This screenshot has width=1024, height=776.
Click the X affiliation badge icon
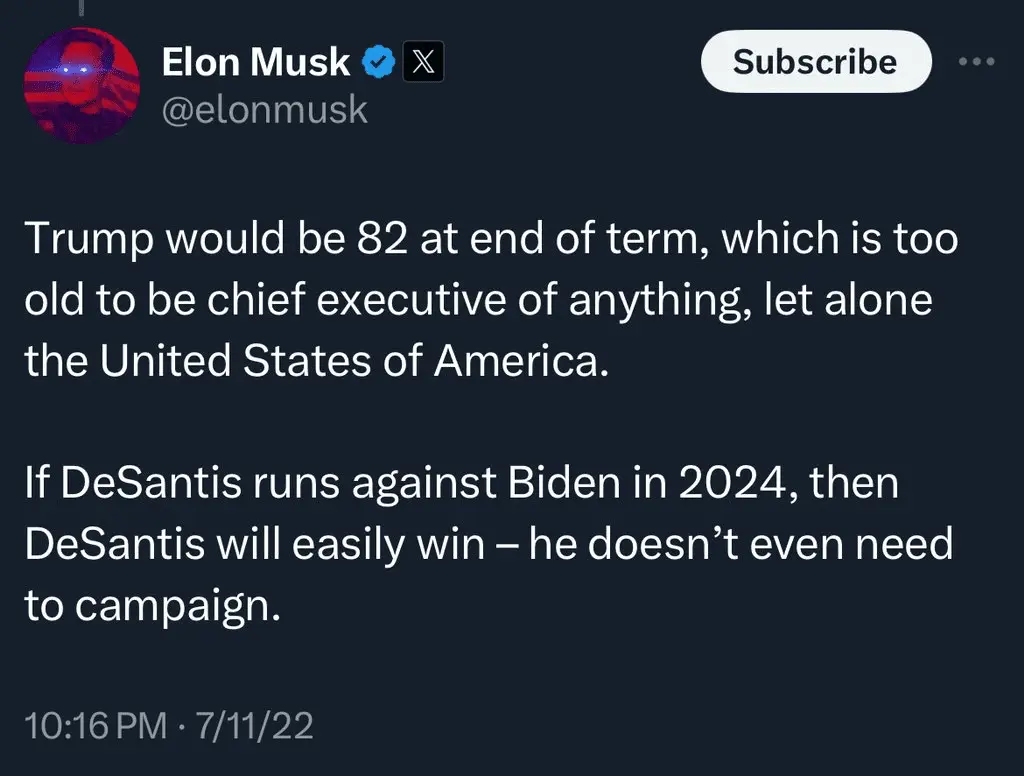[423, 64]
